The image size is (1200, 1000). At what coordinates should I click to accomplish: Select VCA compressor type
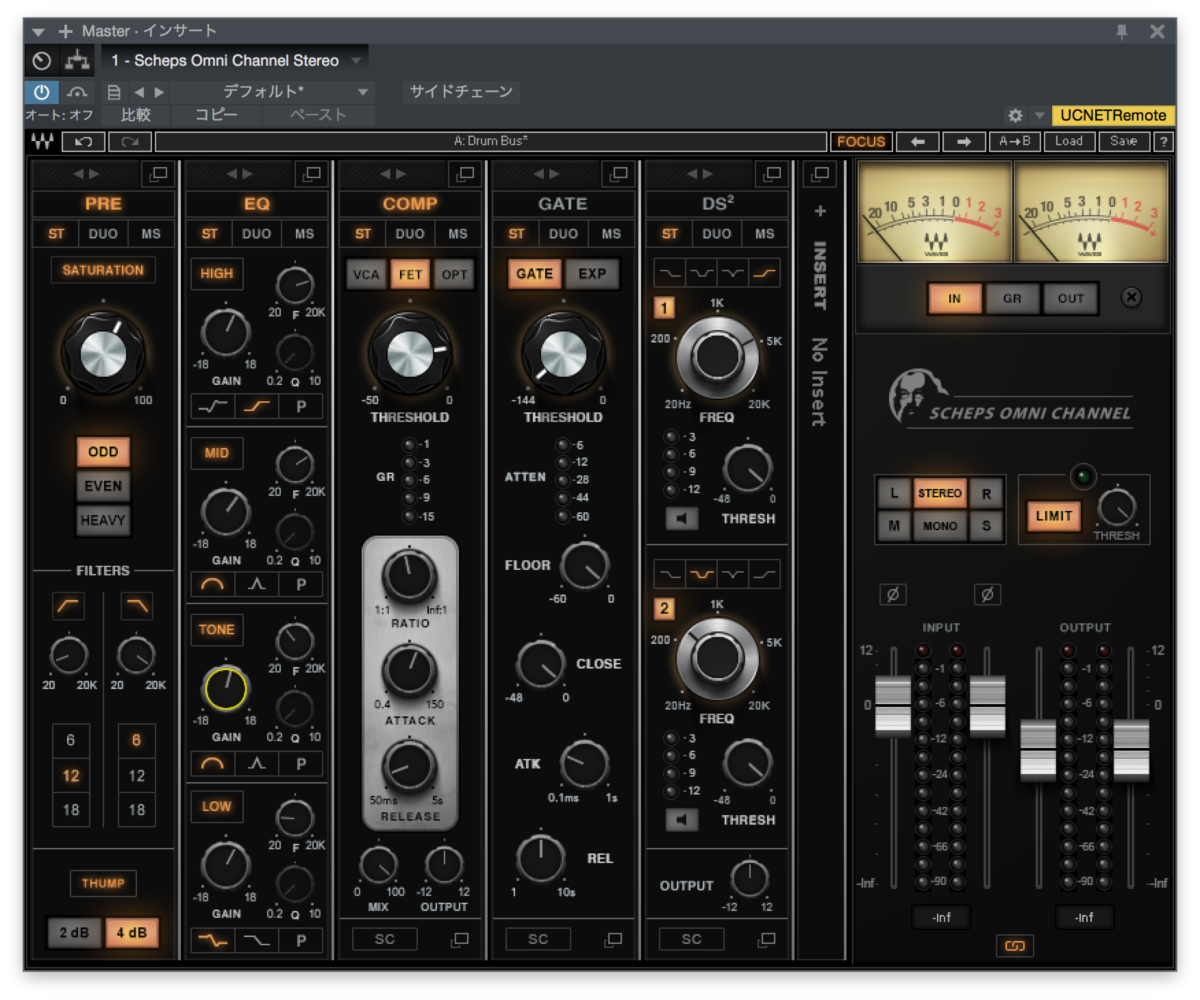366,274
